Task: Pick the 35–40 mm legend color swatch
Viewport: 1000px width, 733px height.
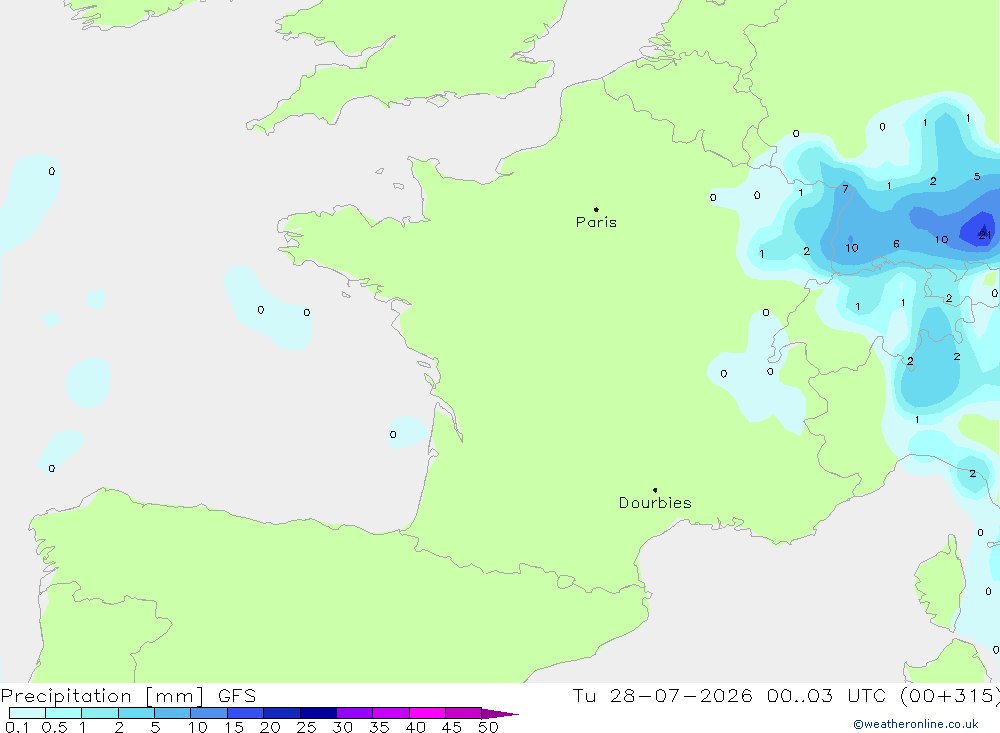Action: (x=391, y=713)
